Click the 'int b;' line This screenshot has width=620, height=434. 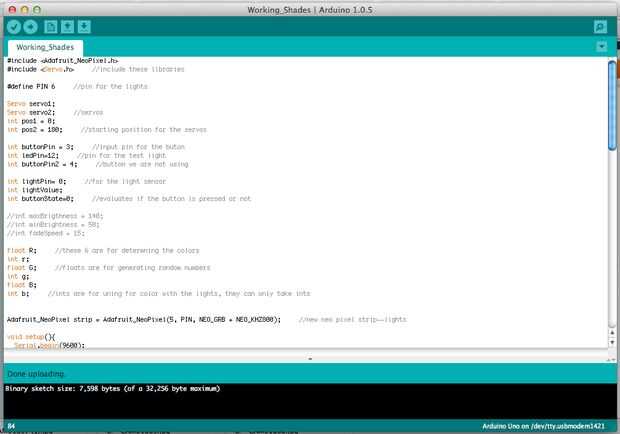pyautogui.click(x=18, y=294)
